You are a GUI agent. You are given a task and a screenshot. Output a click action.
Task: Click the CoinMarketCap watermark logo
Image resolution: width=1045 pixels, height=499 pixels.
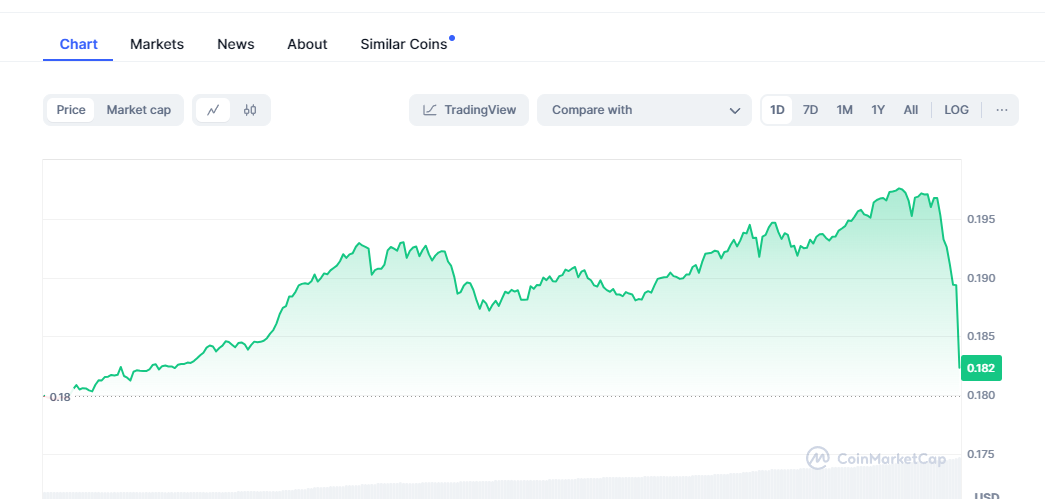(818, 458)
